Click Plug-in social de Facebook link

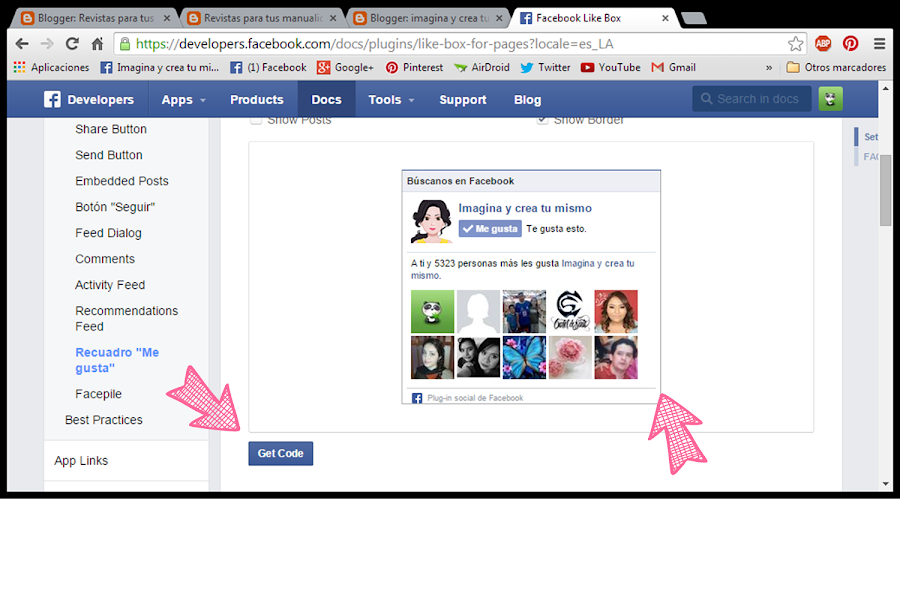(475, 398)
